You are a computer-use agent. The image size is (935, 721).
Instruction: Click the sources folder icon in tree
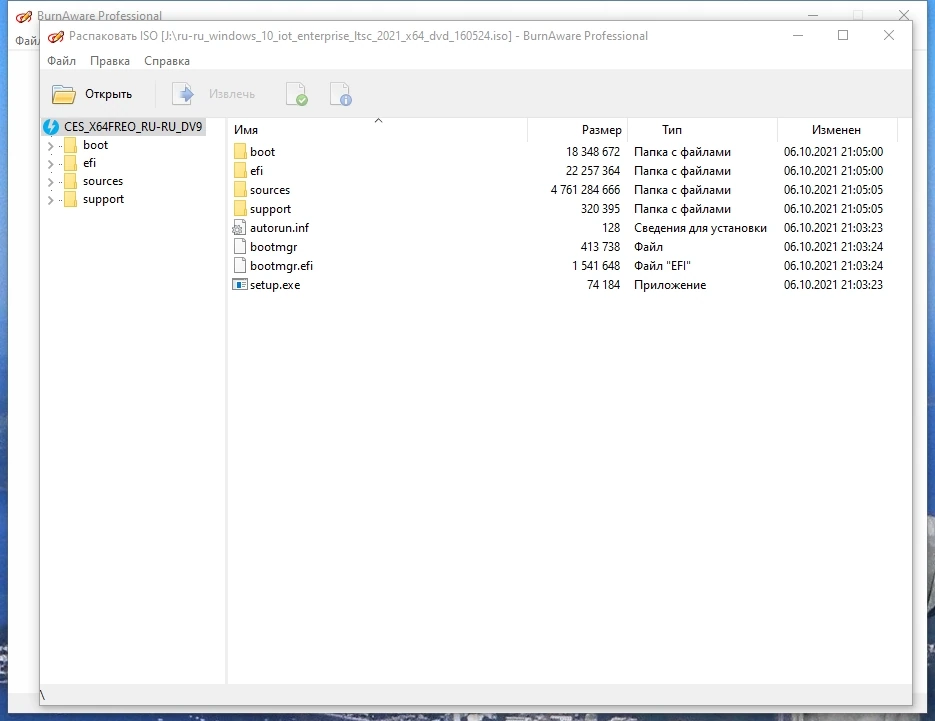[70, 181]
